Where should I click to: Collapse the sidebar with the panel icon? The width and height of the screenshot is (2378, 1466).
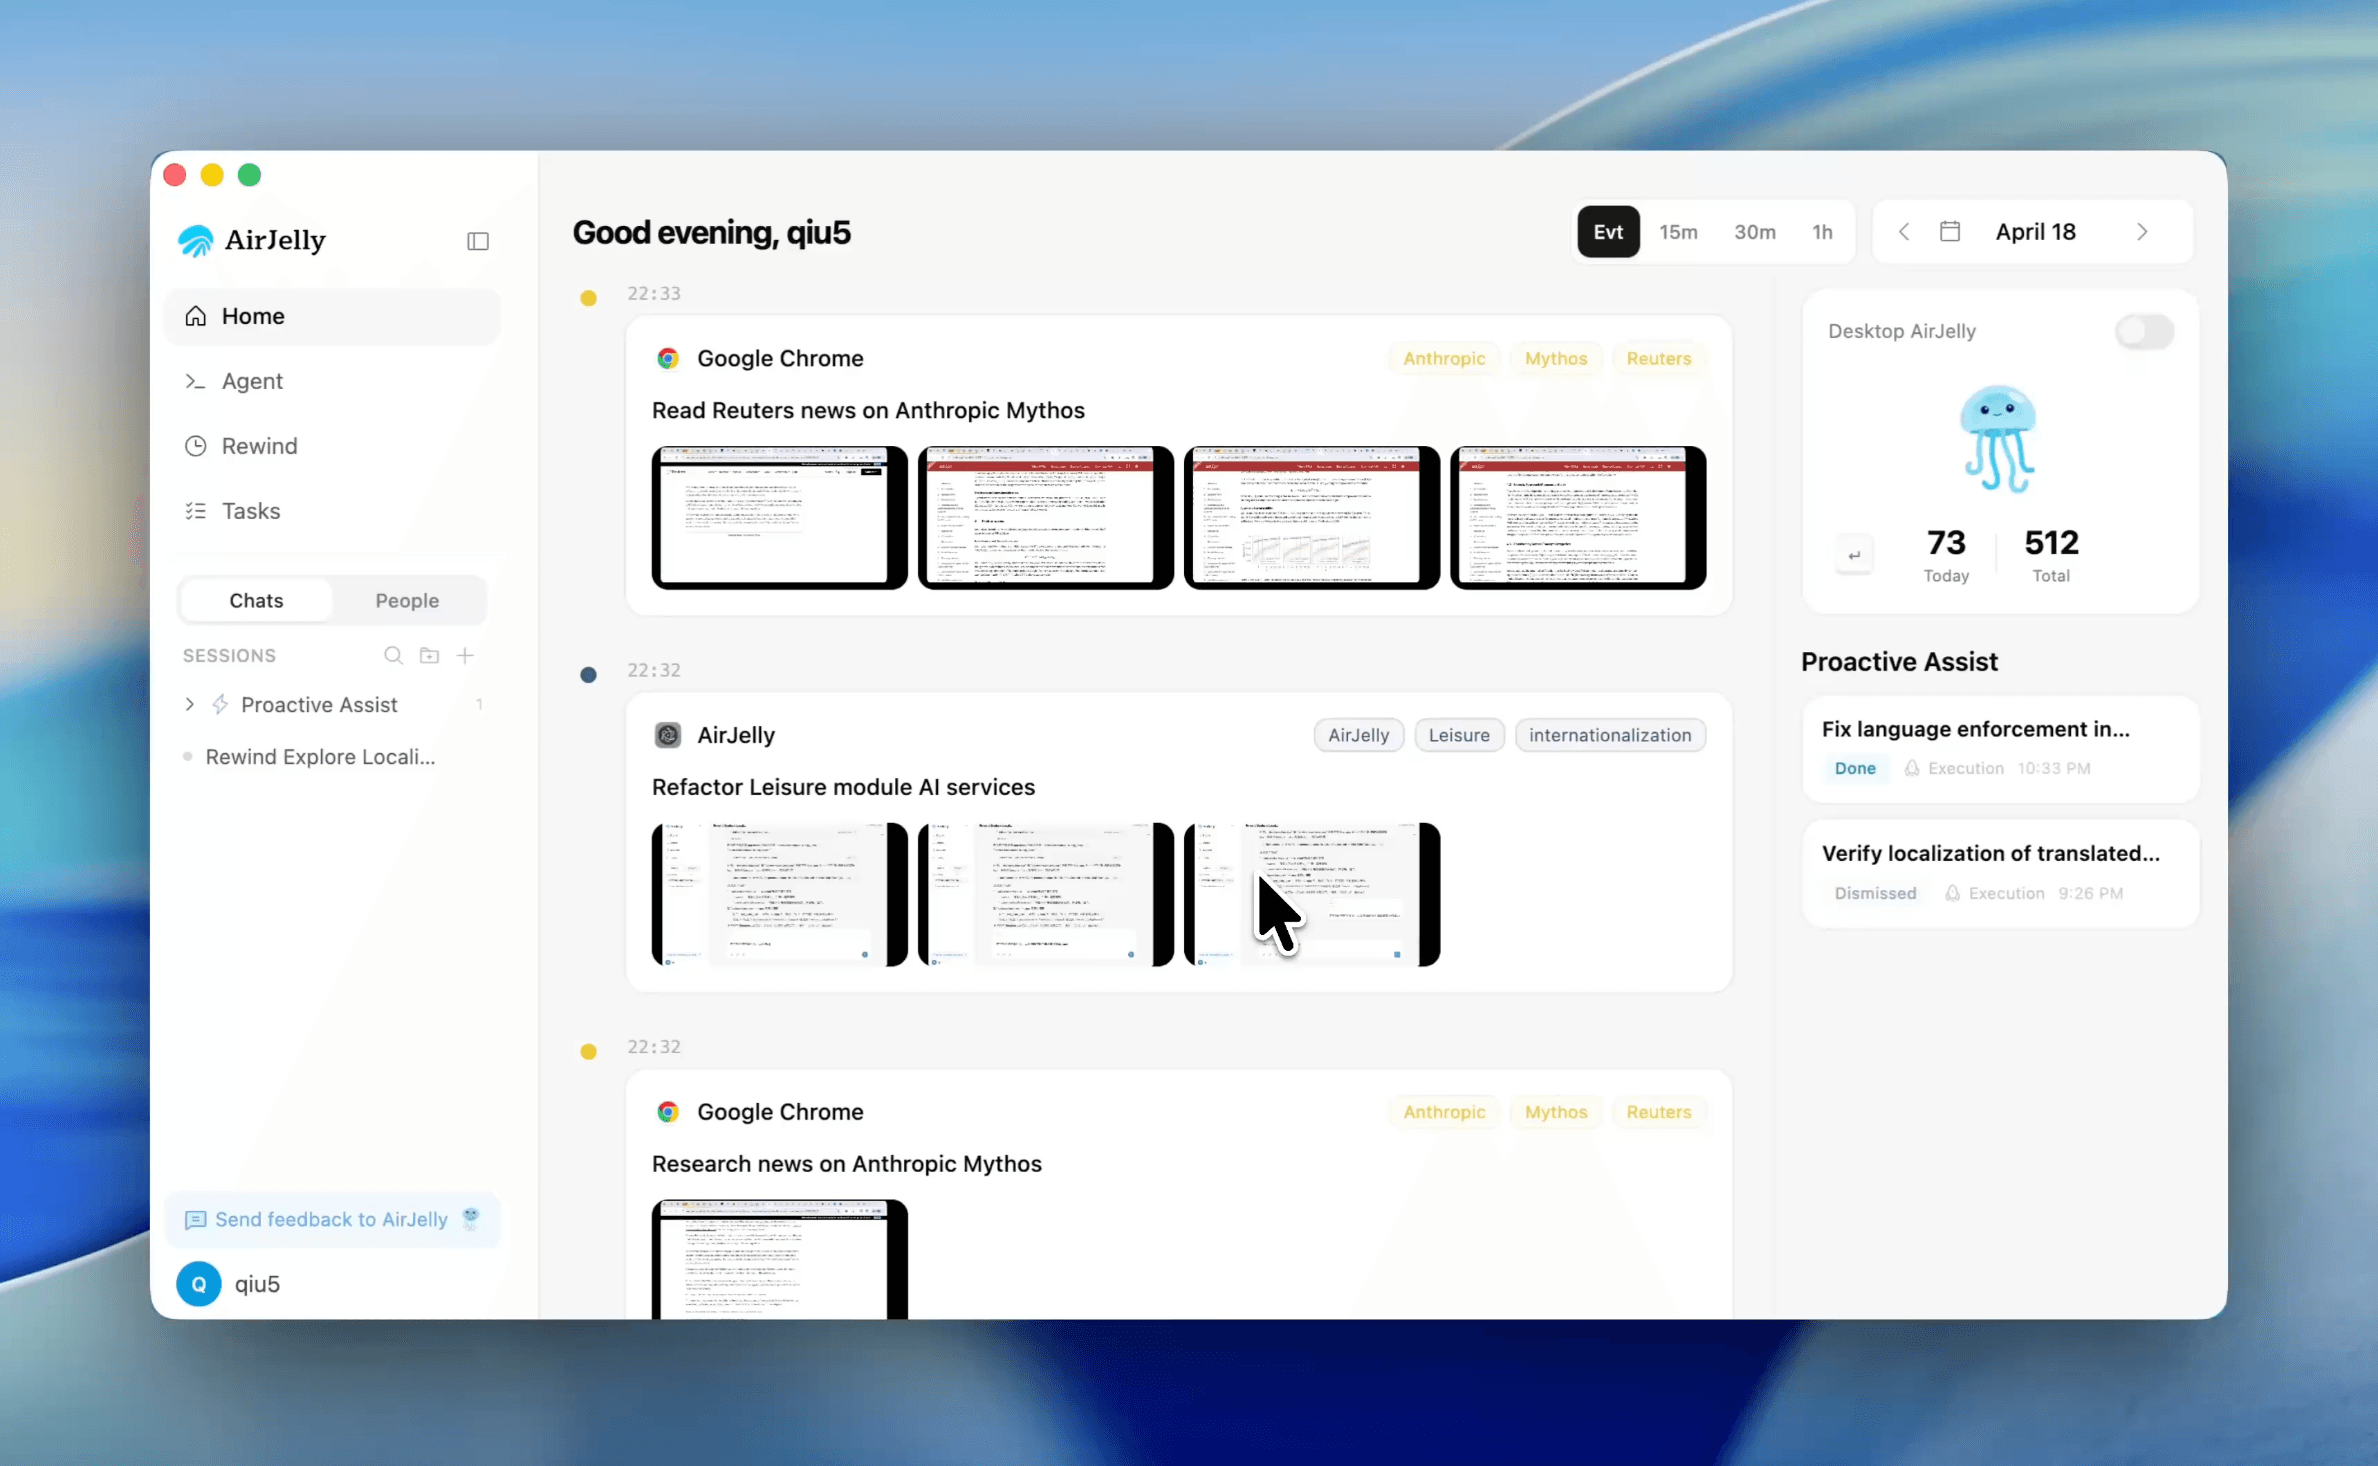[x=478, y=241]
